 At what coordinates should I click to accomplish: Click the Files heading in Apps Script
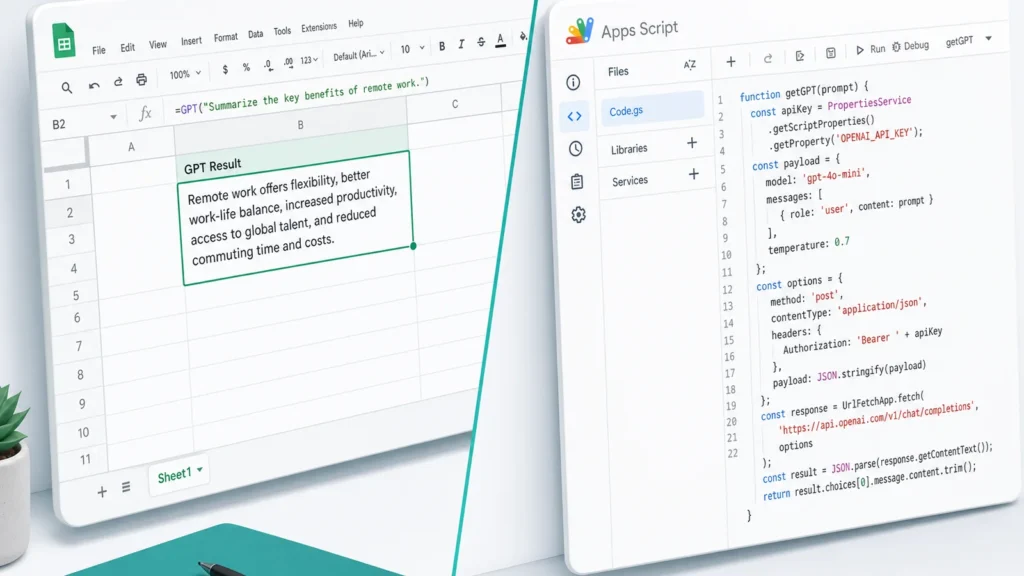tap(618, 71)
